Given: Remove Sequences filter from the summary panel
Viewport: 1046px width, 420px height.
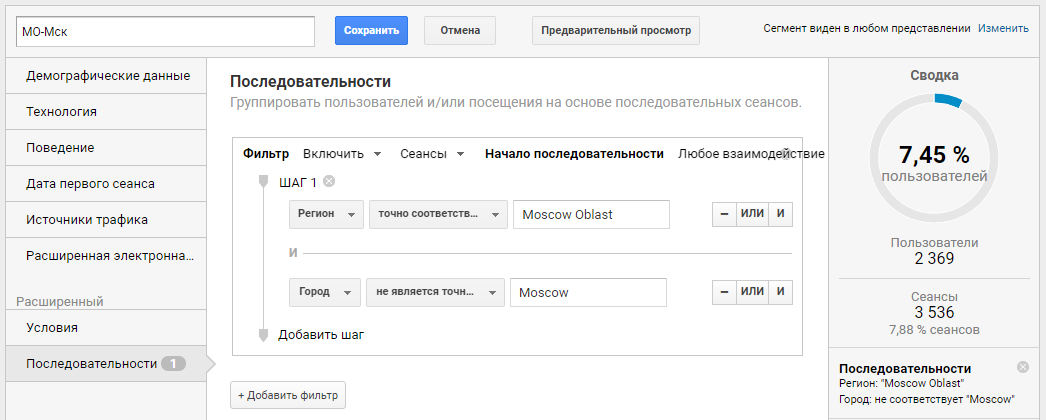Looking at the screenshot, I should (x=1023, y=367).
